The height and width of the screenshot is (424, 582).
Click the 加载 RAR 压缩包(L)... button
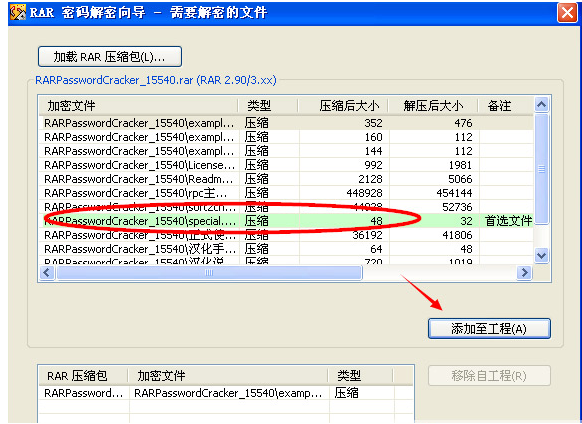[x=109, y=57]
